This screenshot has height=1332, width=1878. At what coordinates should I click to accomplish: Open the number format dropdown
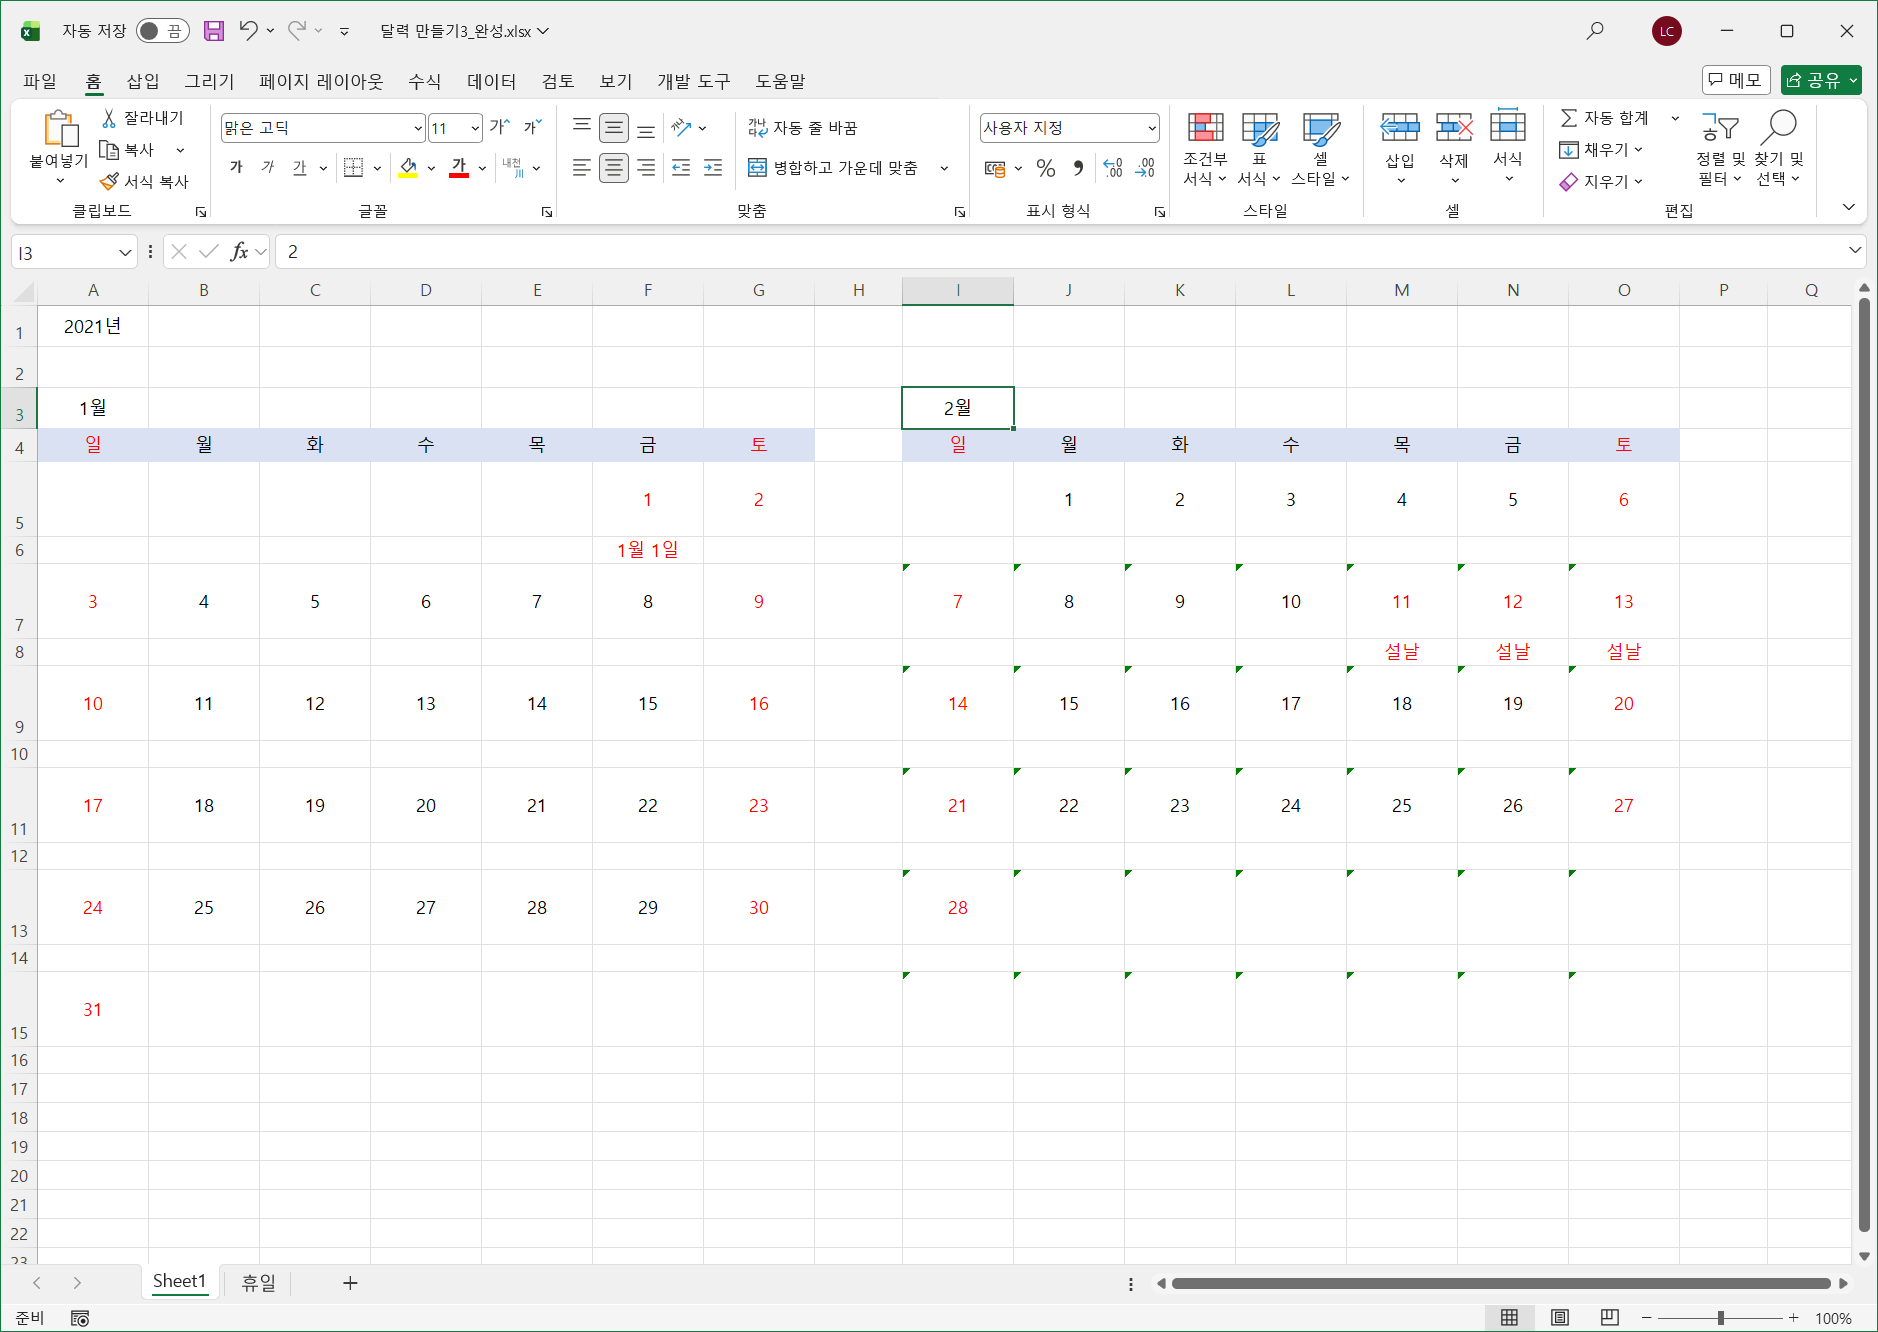click(1152, 128)
